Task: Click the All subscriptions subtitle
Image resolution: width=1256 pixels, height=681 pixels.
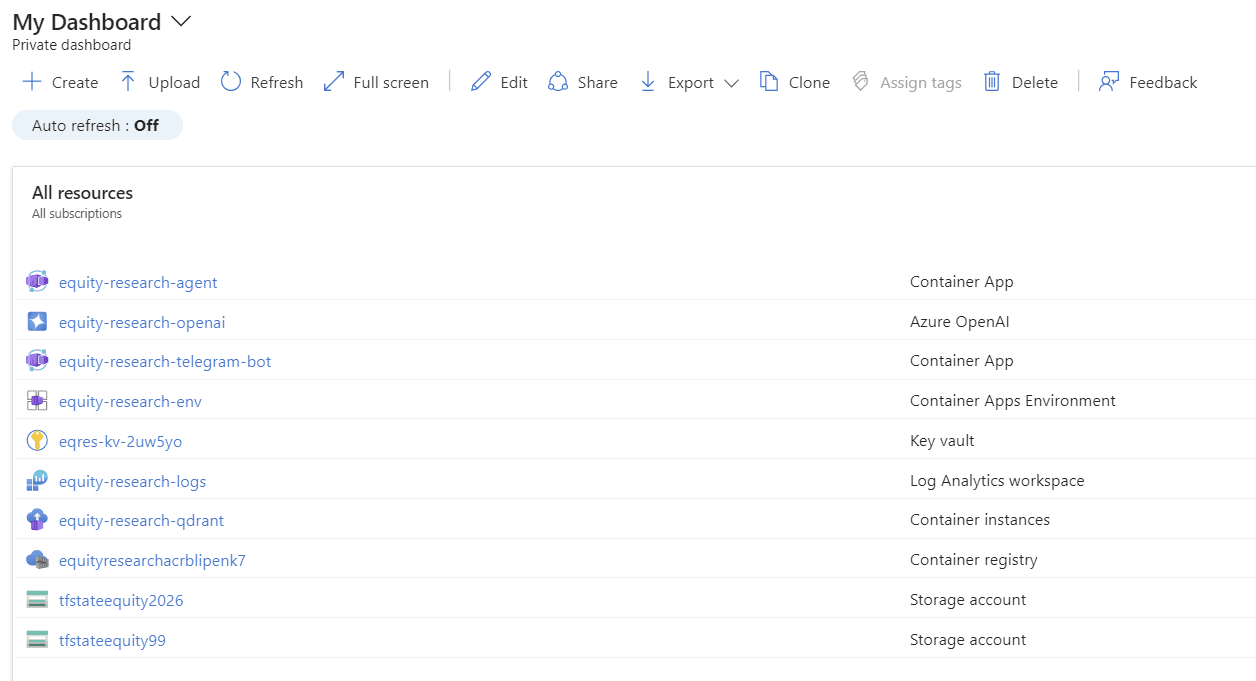Action: [x=77, y=214]
